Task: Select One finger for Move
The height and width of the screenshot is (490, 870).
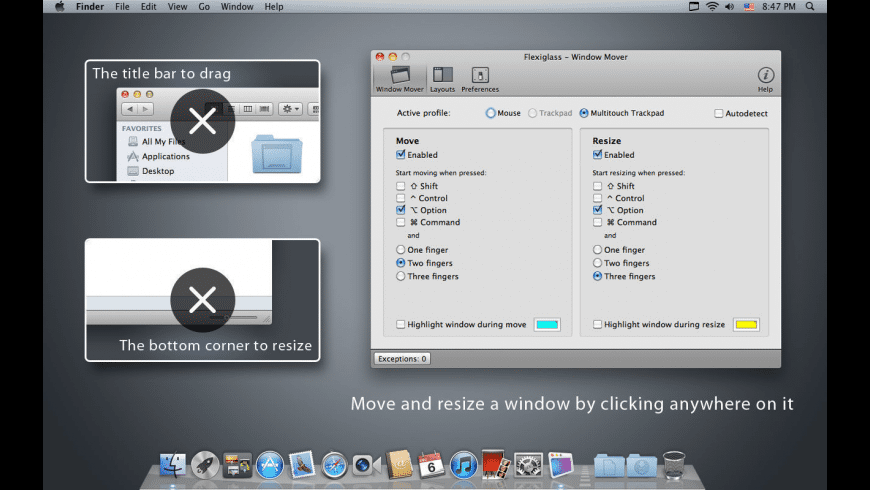Action: tap(401, 250)
